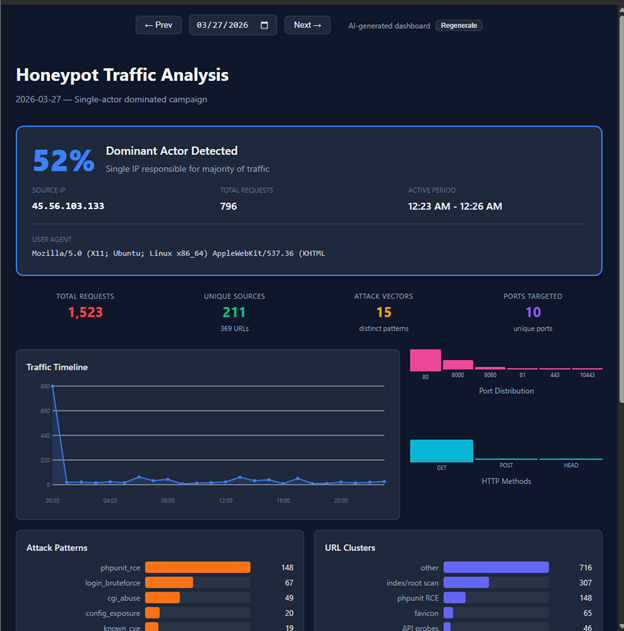
Task: Click the 03/27/2026 date input field
Action: click(x=233, y=25)
